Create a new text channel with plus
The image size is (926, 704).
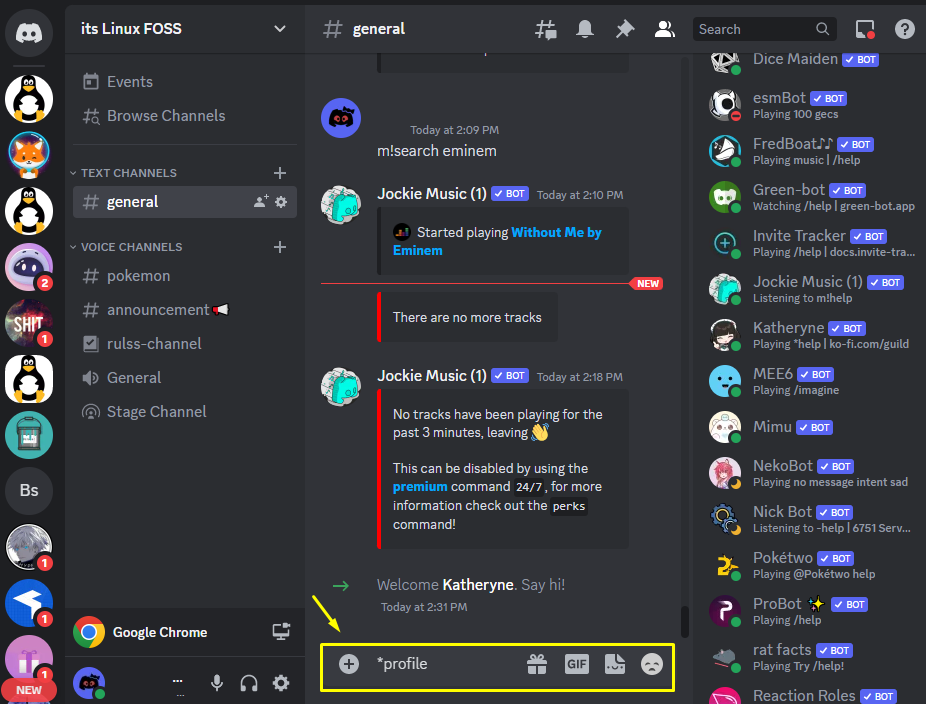280,173
